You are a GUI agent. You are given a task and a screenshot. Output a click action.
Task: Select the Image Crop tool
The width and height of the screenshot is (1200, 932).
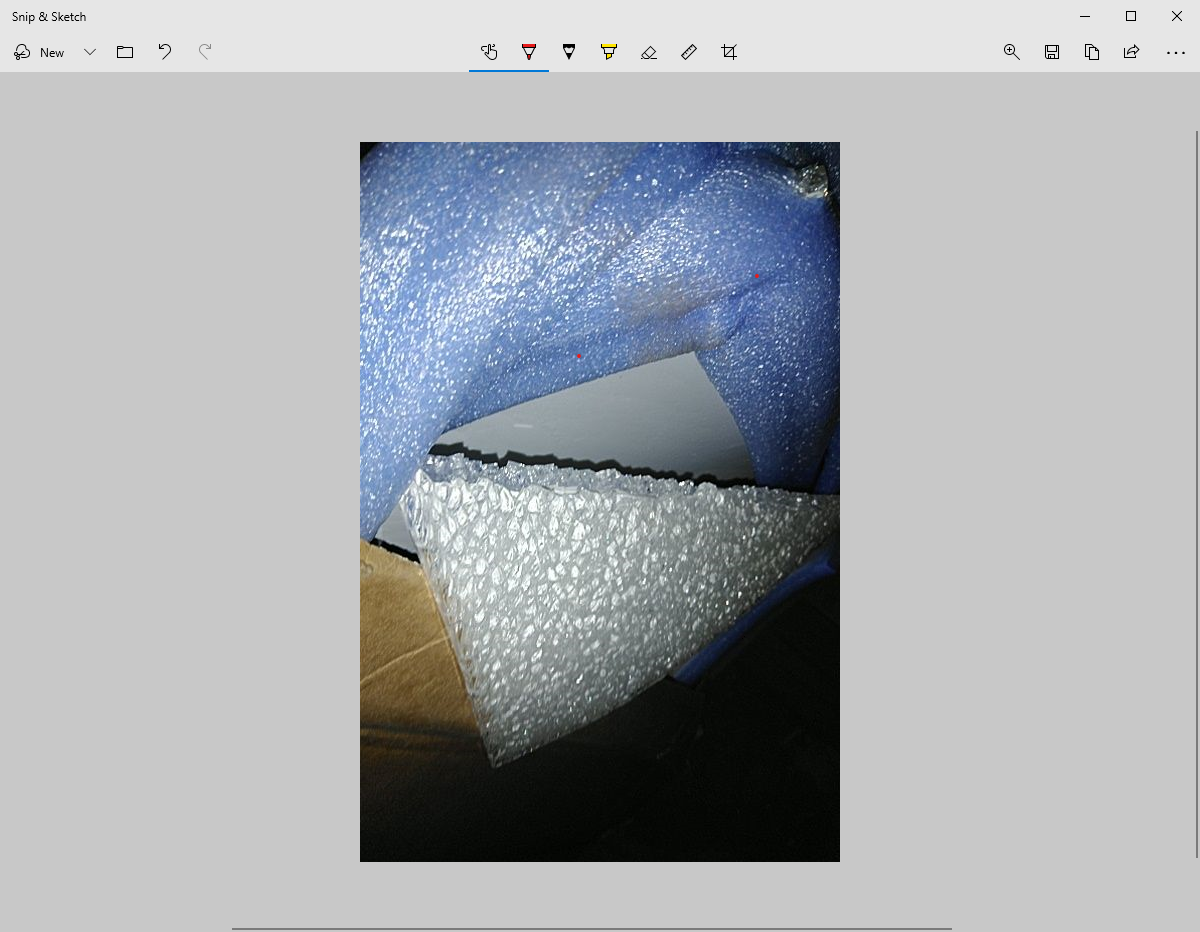729,52
